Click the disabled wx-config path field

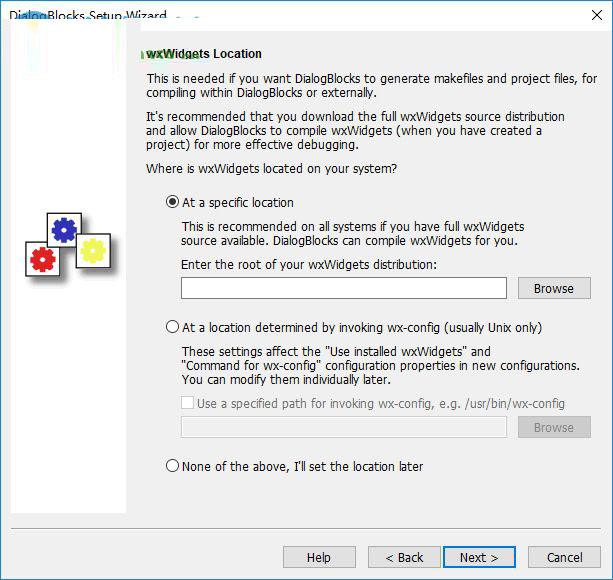coord(344,427)
